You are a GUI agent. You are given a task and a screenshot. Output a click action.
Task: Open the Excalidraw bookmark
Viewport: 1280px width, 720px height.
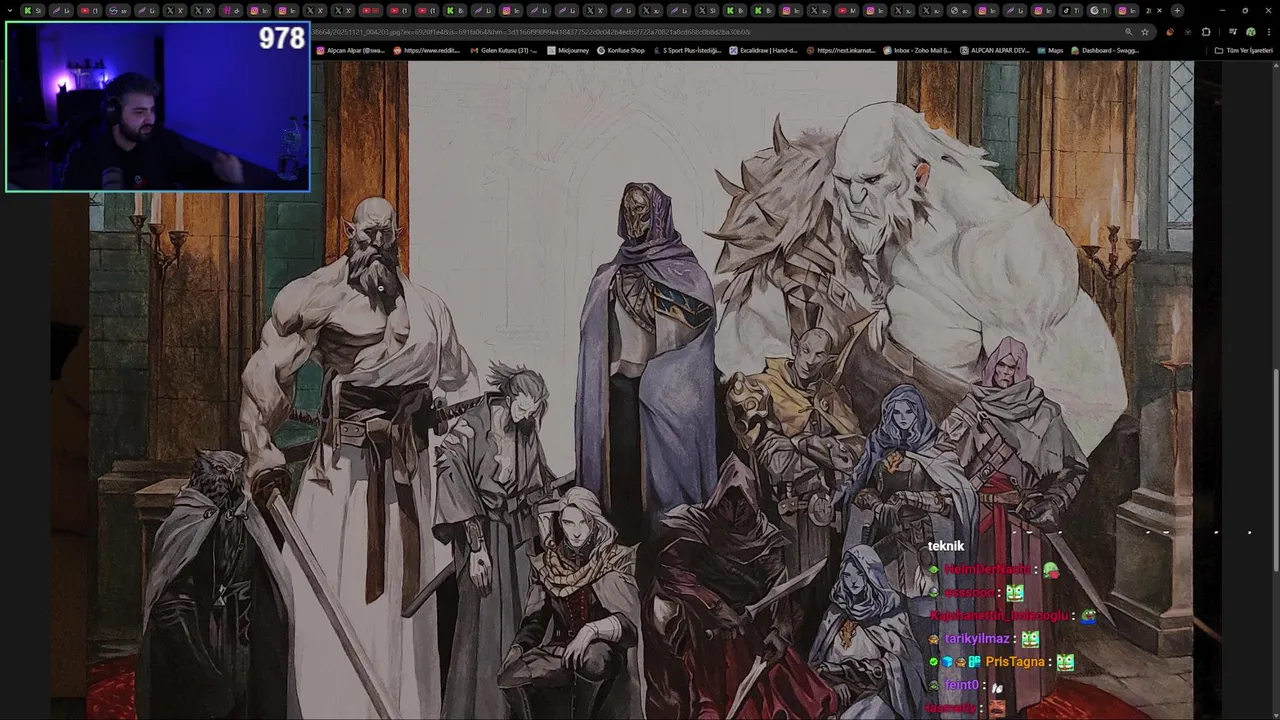pos(763,50)
